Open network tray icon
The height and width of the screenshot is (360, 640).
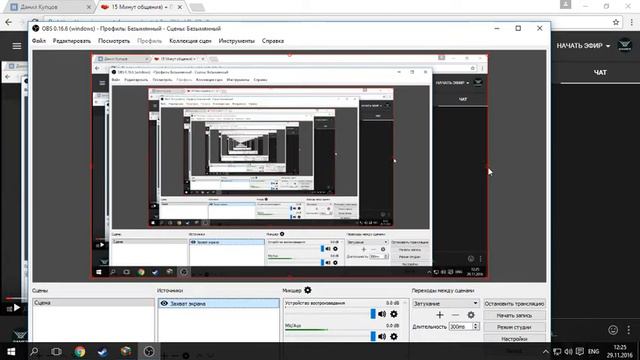(557, 351)
